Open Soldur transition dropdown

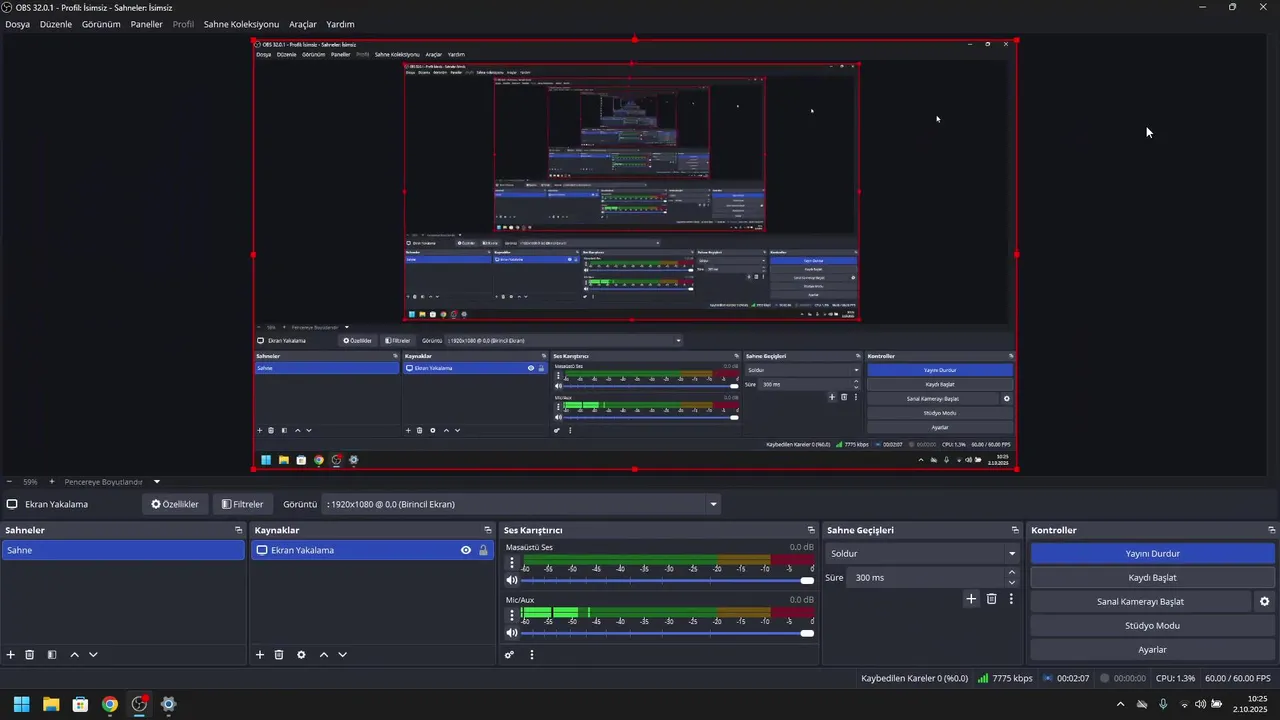(x=922, y=553)
